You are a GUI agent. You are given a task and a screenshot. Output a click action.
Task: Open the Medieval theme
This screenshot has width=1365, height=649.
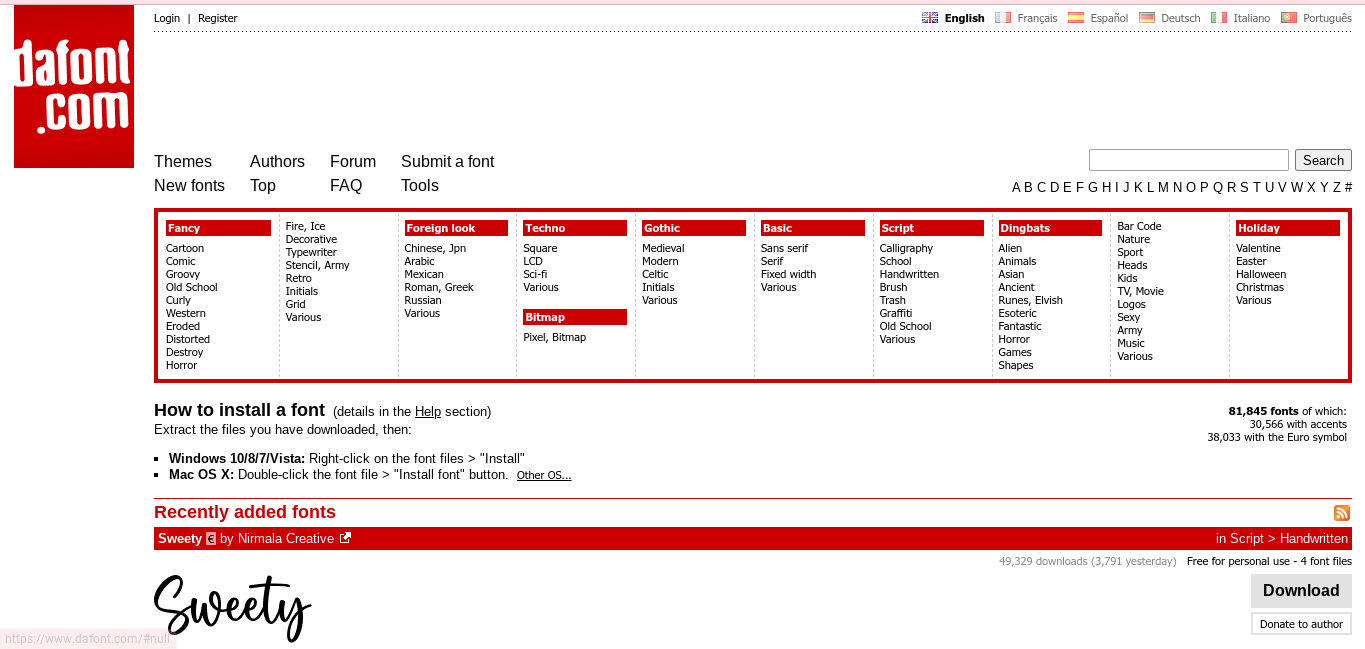point(663,248)
